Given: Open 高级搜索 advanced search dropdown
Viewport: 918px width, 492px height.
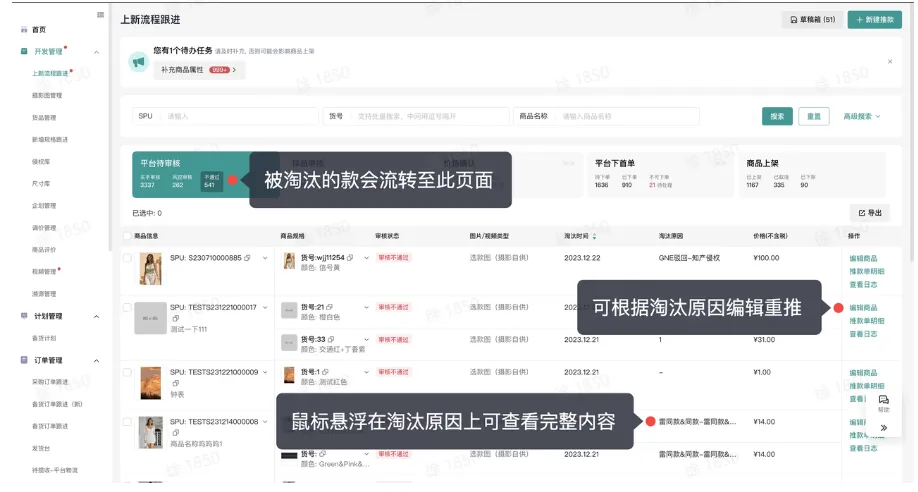Looking at the screenshot, I should [x=862, y=117].
